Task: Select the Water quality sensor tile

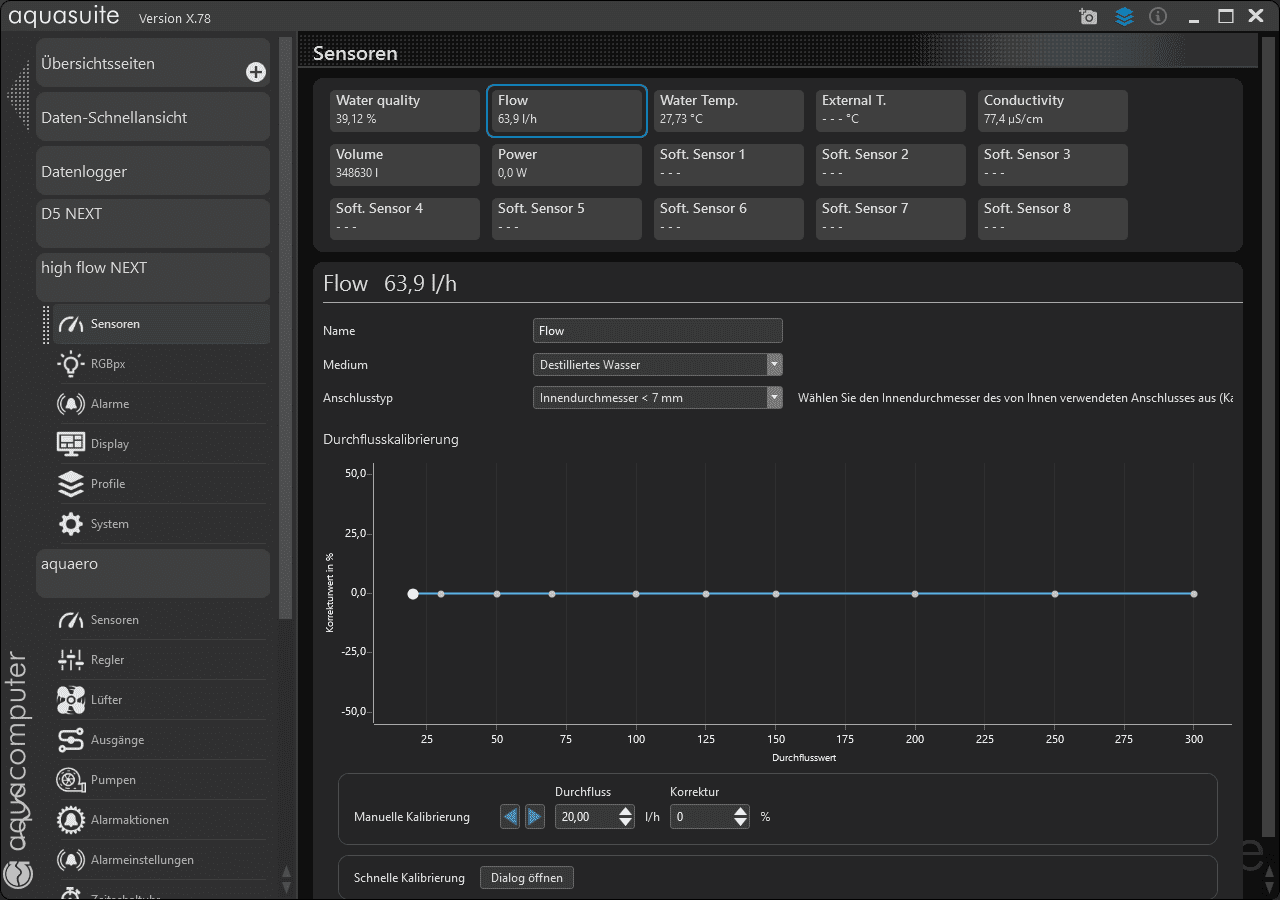Action: pyautogui.click(x=405, y=111)
